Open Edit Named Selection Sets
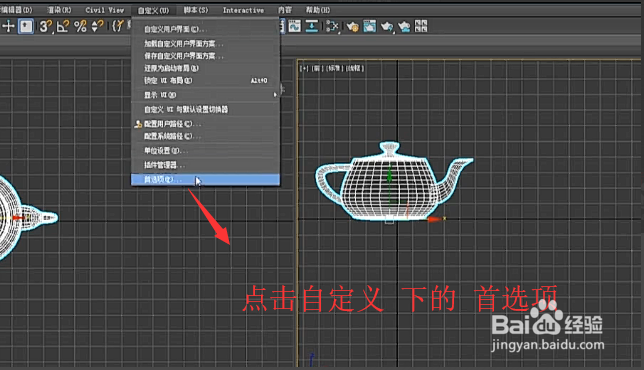Viewport: 644px width, 370px height. 118,27
